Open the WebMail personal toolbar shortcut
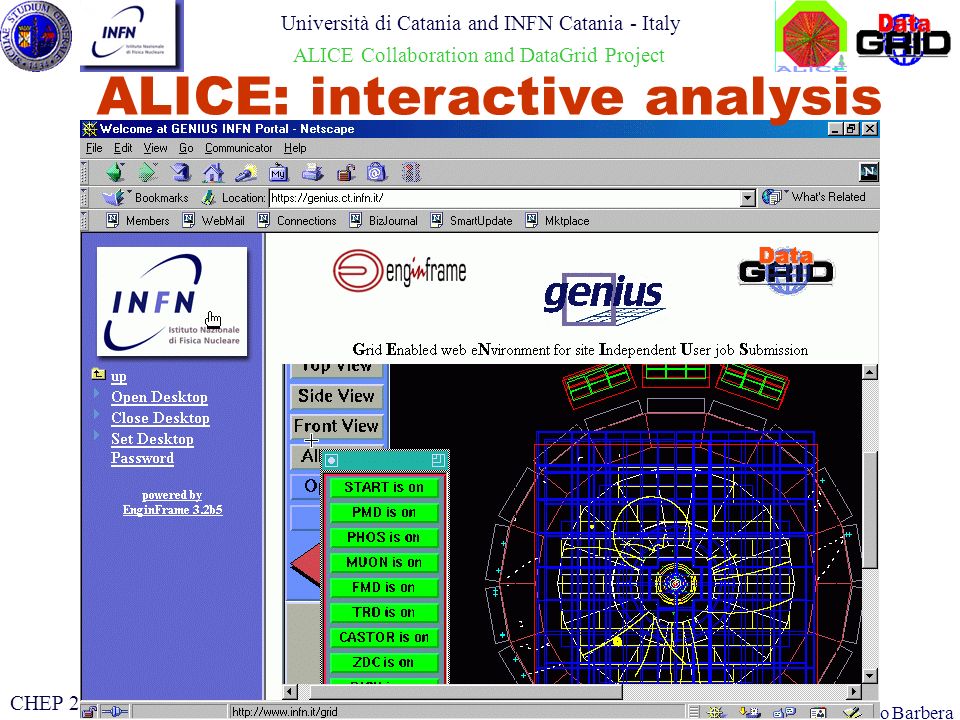960x720 pixels. [189, 220]
